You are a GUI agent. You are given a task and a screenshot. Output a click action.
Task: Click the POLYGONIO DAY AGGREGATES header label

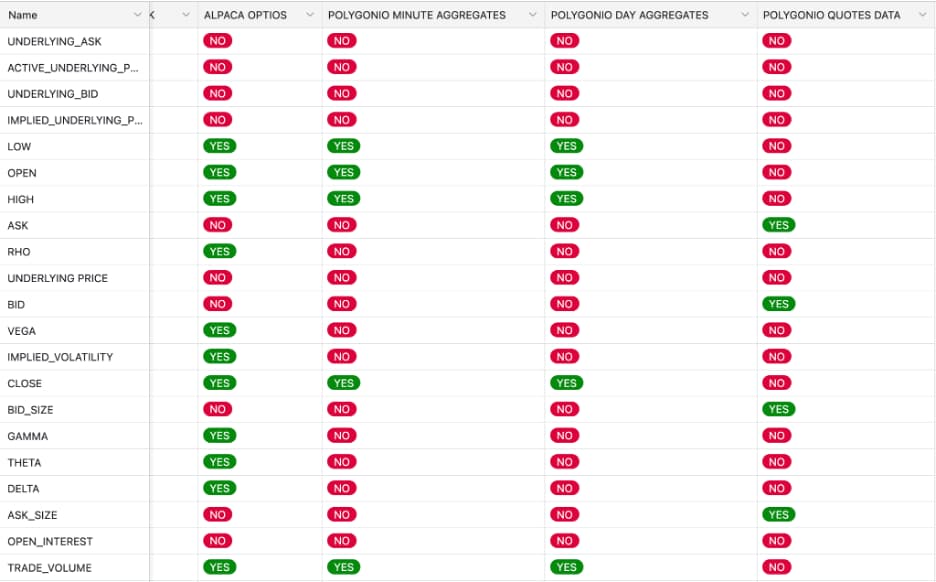coord(627,14)
